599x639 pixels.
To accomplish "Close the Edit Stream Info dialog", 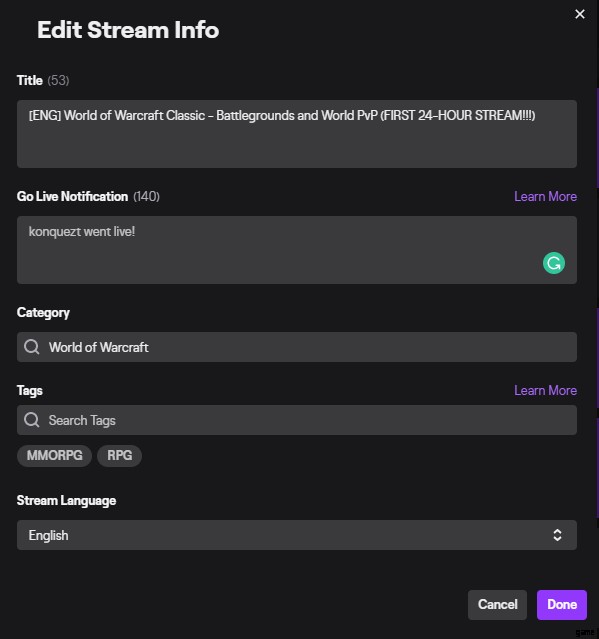I will click(579, 14).
